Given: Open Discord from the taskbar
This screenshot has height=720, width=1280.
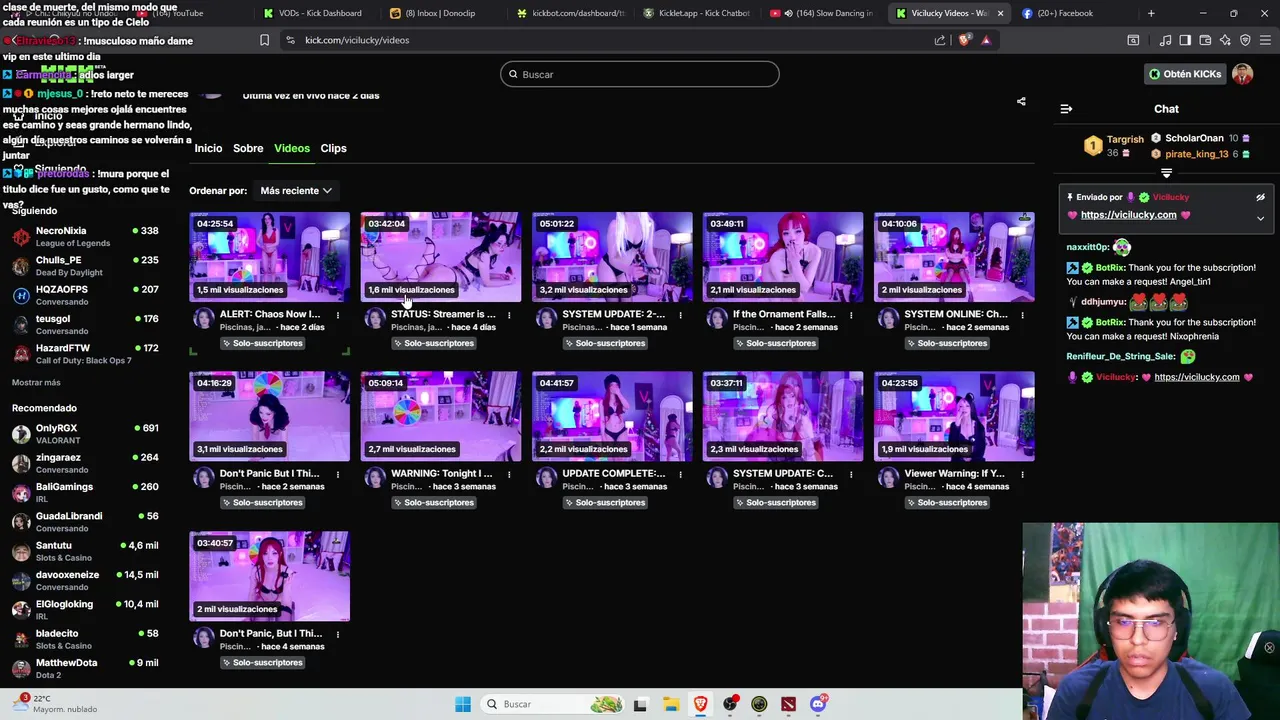Looking at the screenshot, I should point(818,704).
